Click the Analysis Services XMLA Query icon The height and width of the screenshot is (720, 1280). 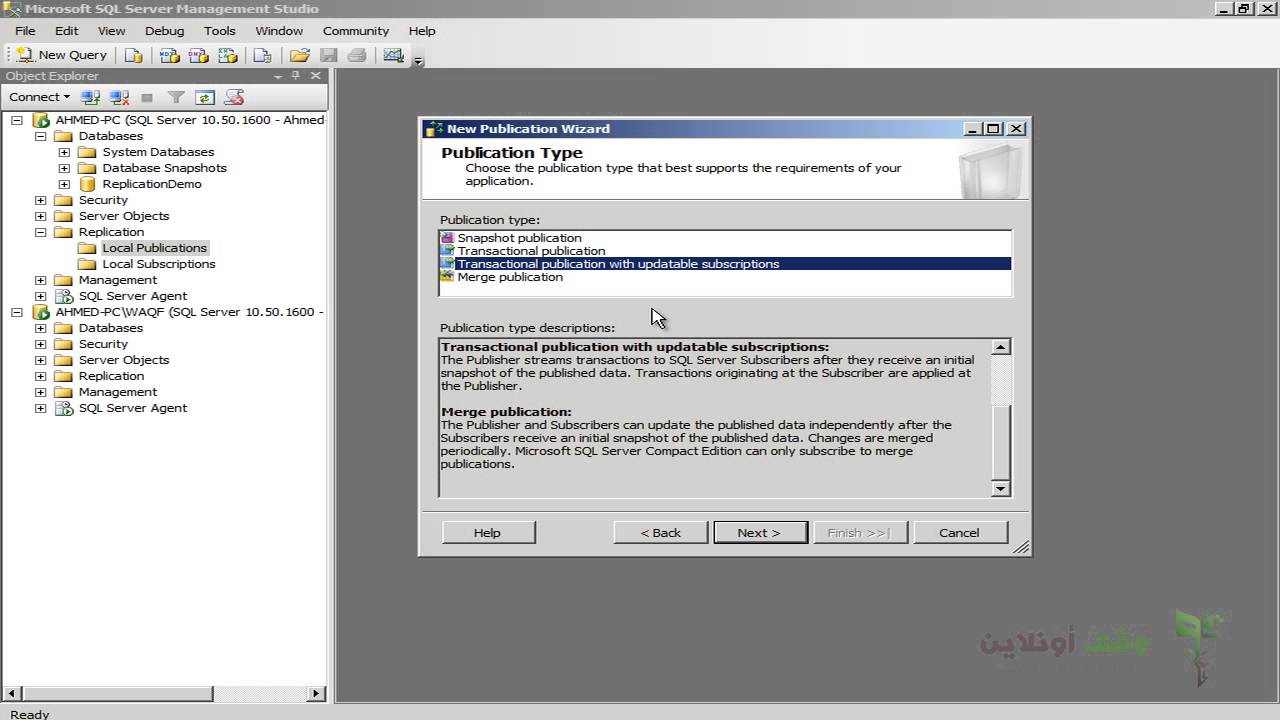click(x=228, y=55)
